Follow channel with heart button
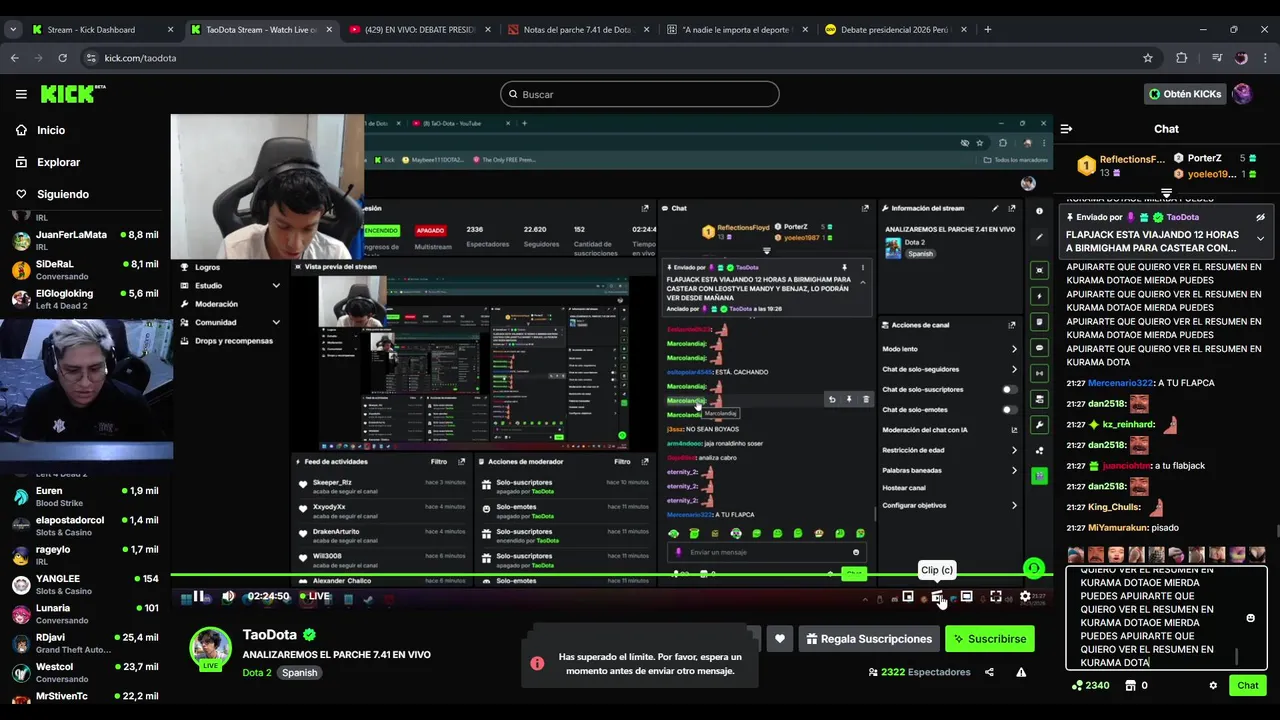This screenshot has width=1280, height=720. [780, 639]
